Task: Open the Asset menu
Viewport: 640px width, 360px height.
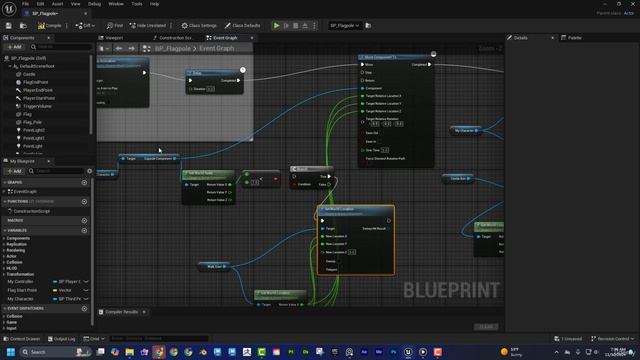Action: [57, 4]
